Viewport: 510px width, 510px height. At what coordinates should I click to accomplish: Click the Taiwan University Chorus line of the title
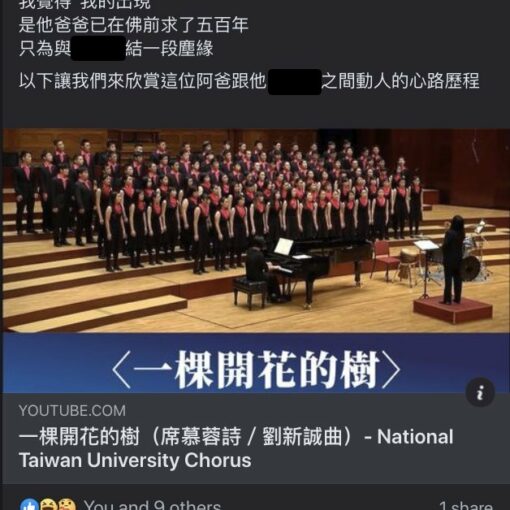point(135,460)
